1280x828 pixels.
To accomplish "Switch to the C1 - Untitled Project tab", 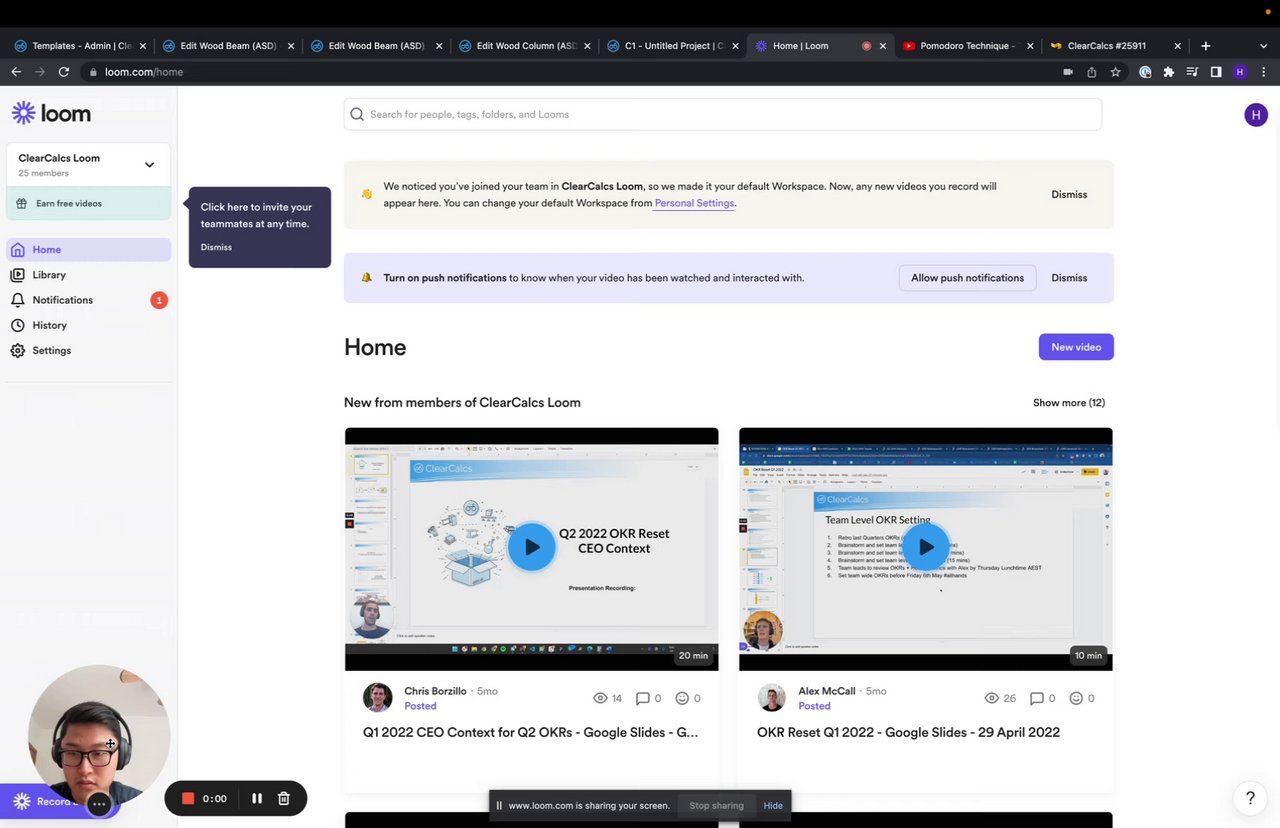I will (x=673, y=46).
